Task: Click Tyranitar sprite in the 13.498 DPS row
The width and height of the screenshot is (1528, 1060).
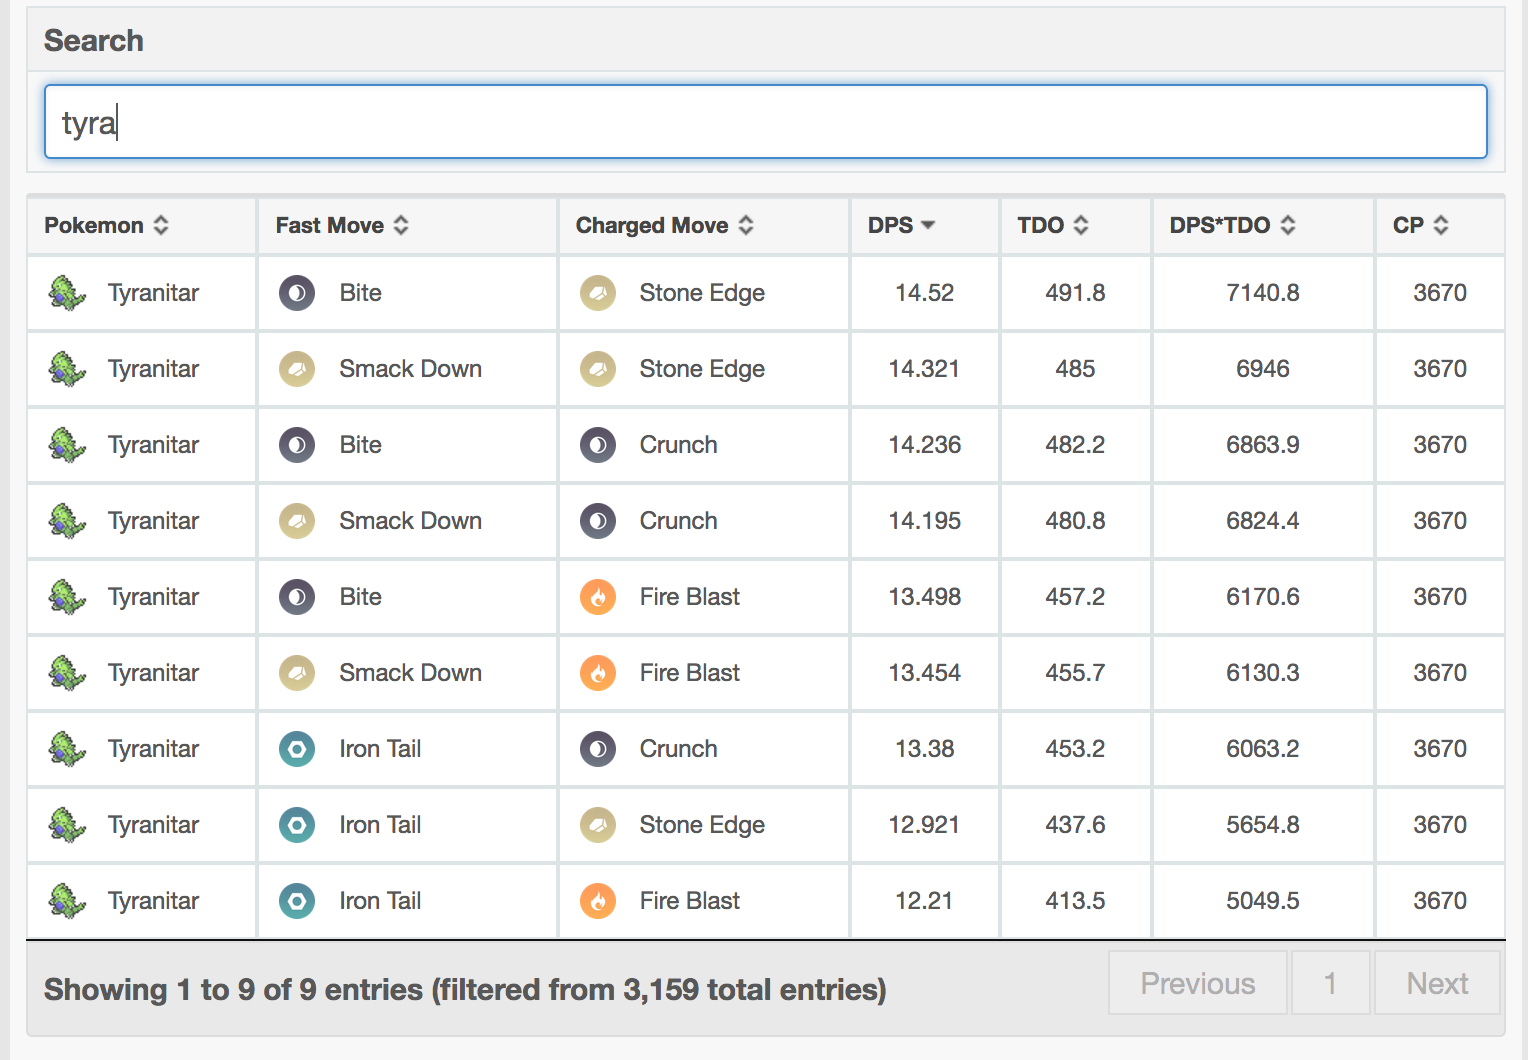Action: tap(68, 597)
